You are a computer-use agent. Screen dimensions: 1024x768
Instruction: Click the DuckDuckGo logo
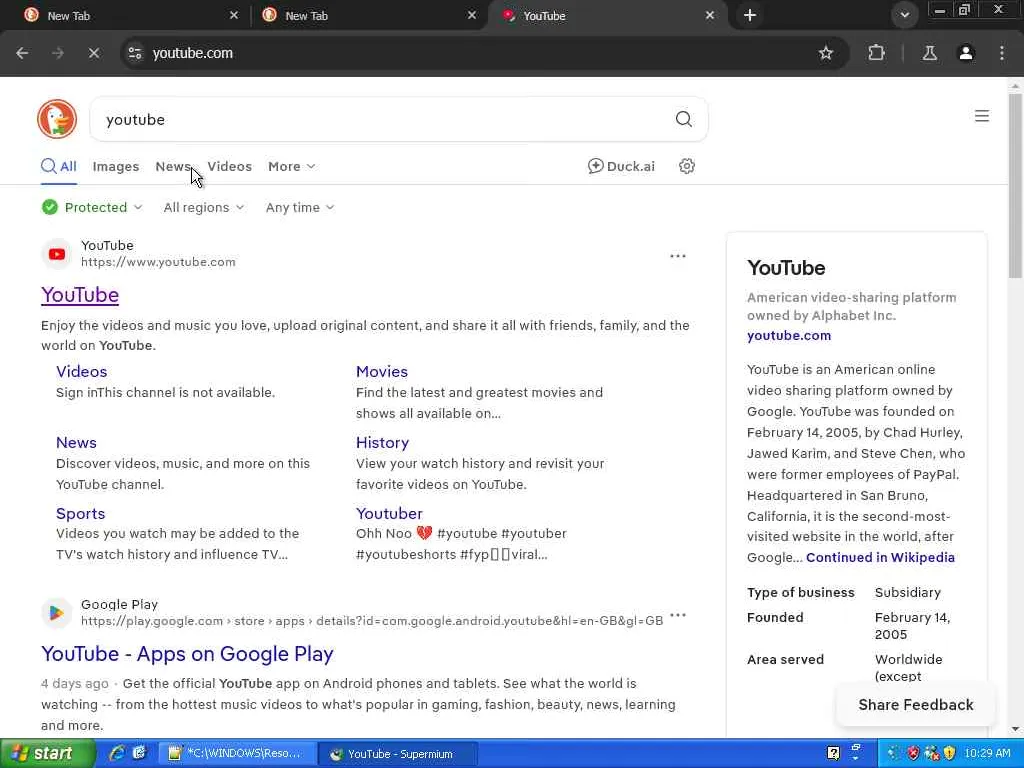[57, 119]
